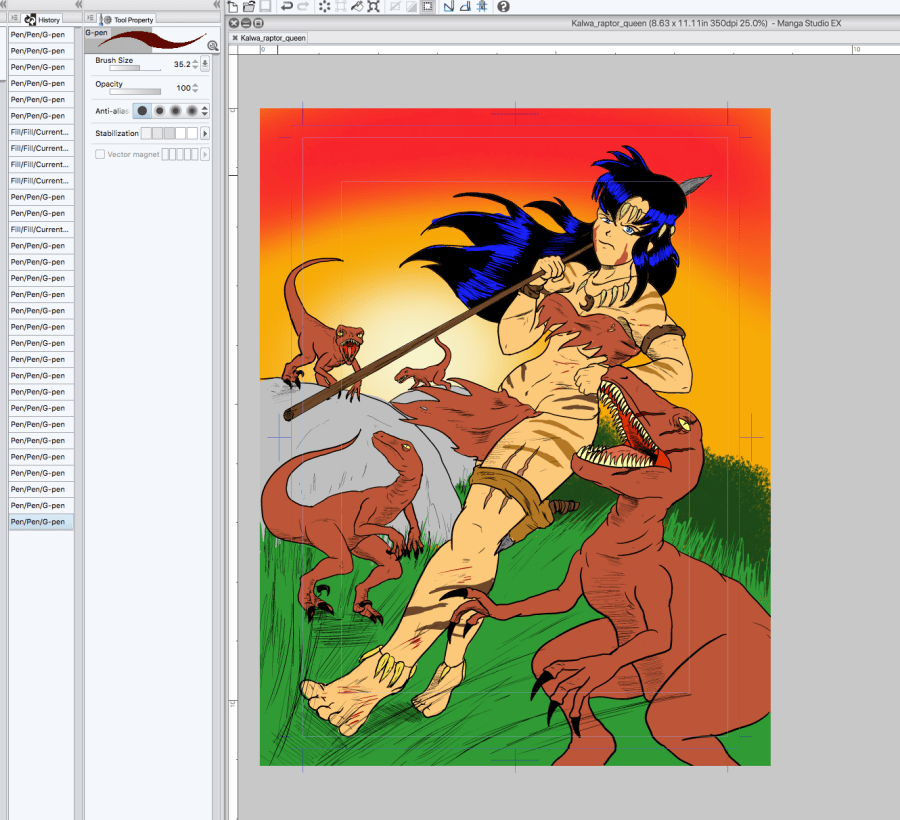This screenshot has width=900, height=820.
Task: Open Brush Size dynamics settings button
Action: click(x=205, y=64)
